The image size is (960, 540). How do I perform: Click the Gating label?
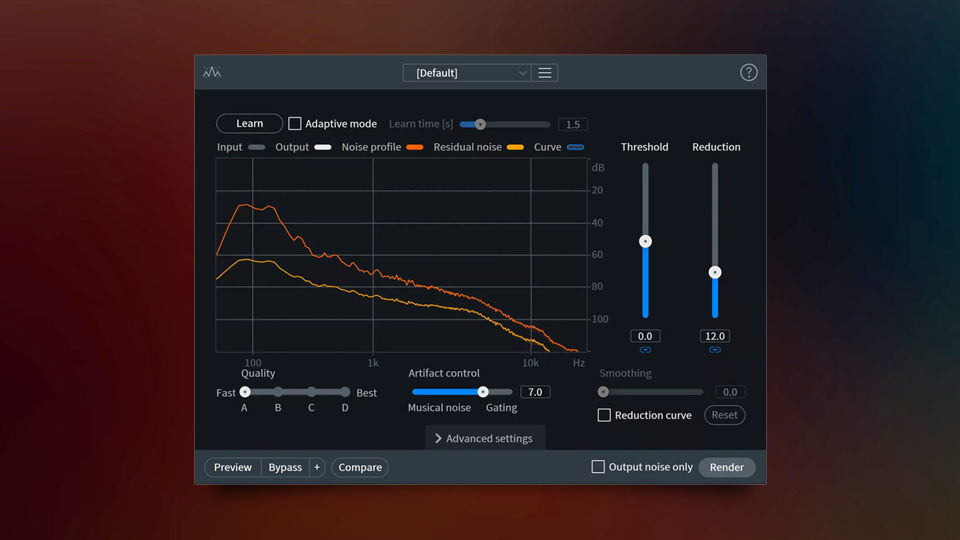pos(501,408)
